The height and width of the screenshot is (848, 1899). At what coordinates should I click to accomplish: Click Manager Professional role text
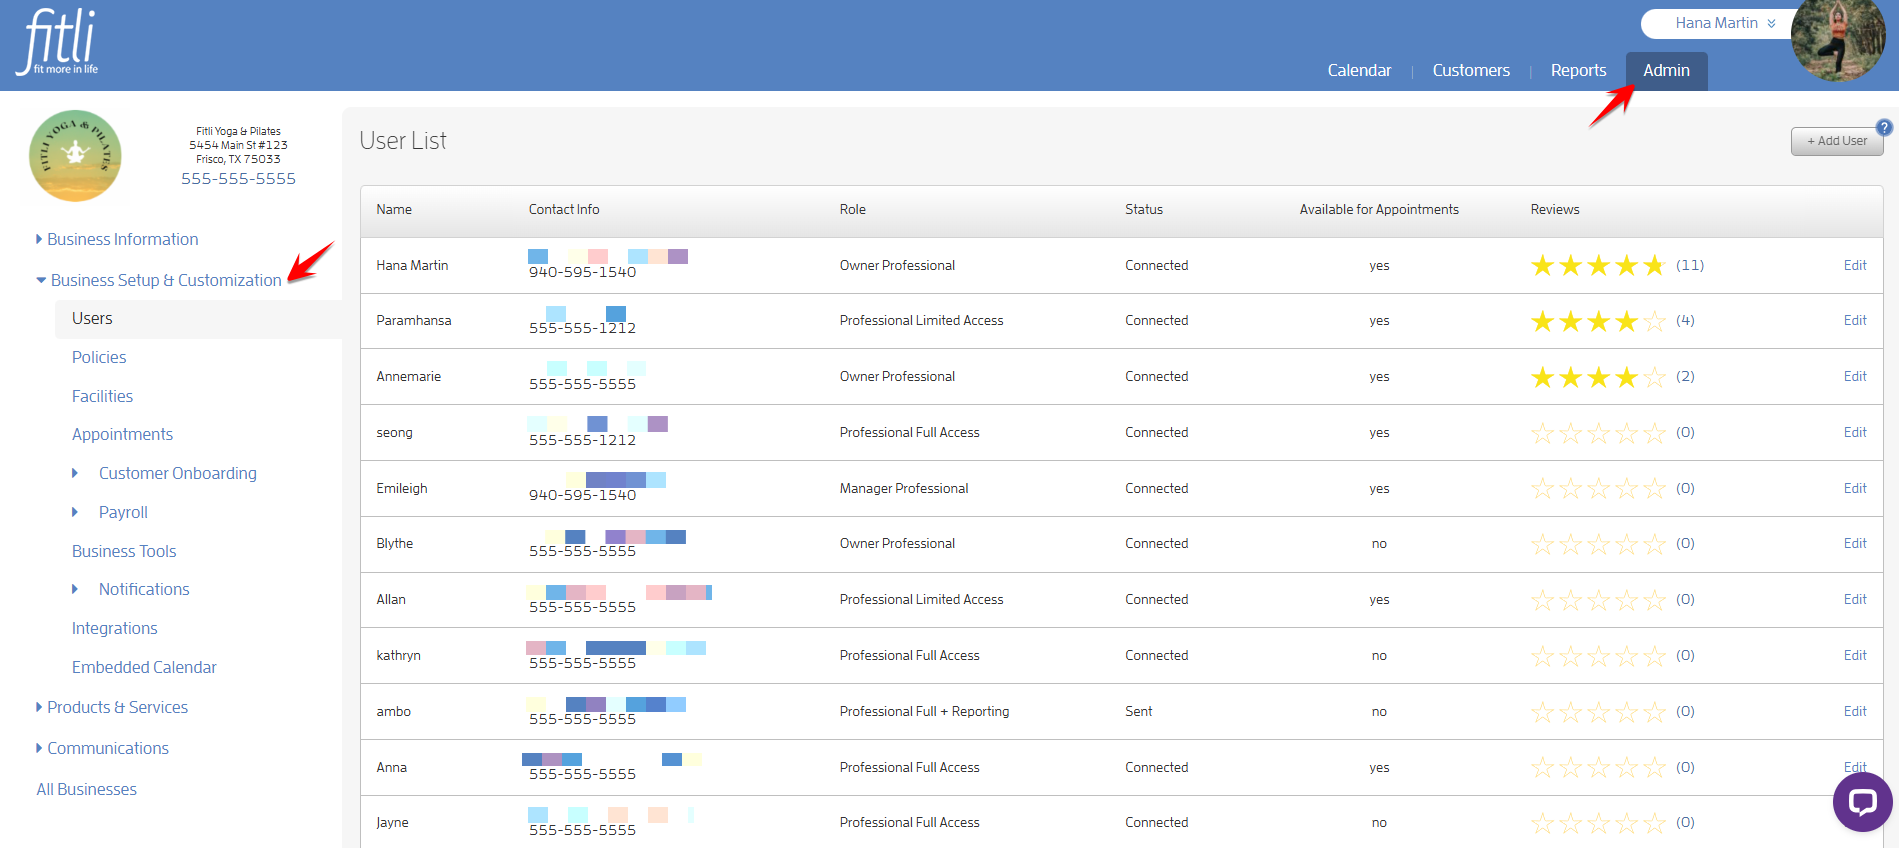[904, 488]
